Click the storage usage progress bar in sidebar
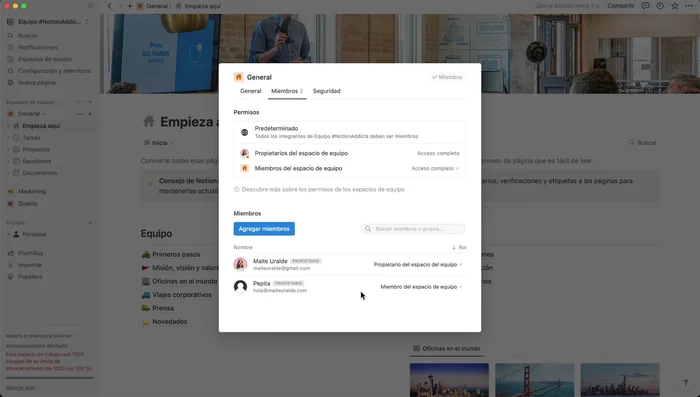The image size is (700, 397). point(50,377)
